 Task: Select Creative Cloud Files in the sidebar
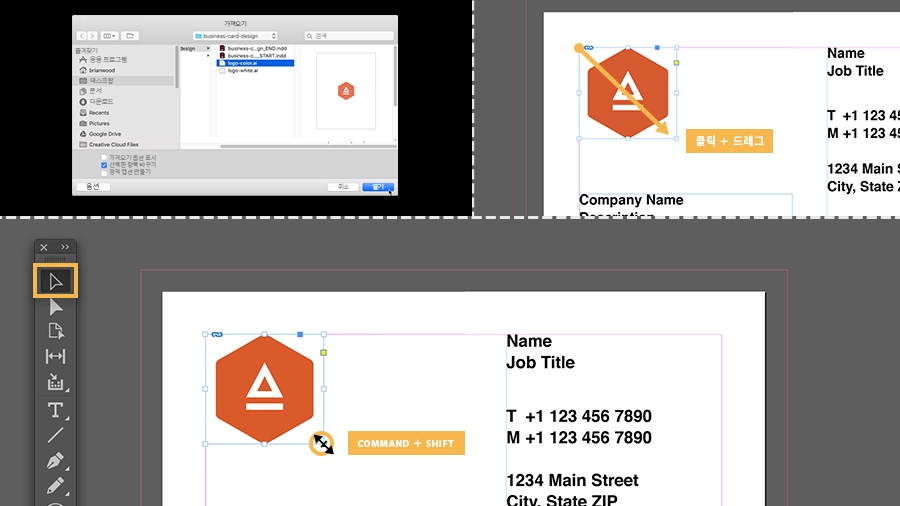[109, 145]
